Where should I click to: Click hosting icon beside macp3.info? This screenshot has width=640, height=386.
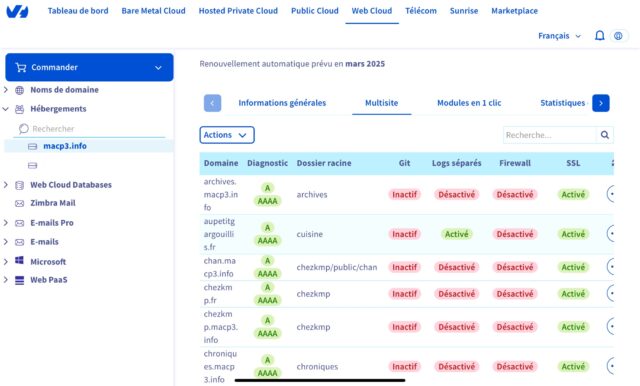point(33,146)
